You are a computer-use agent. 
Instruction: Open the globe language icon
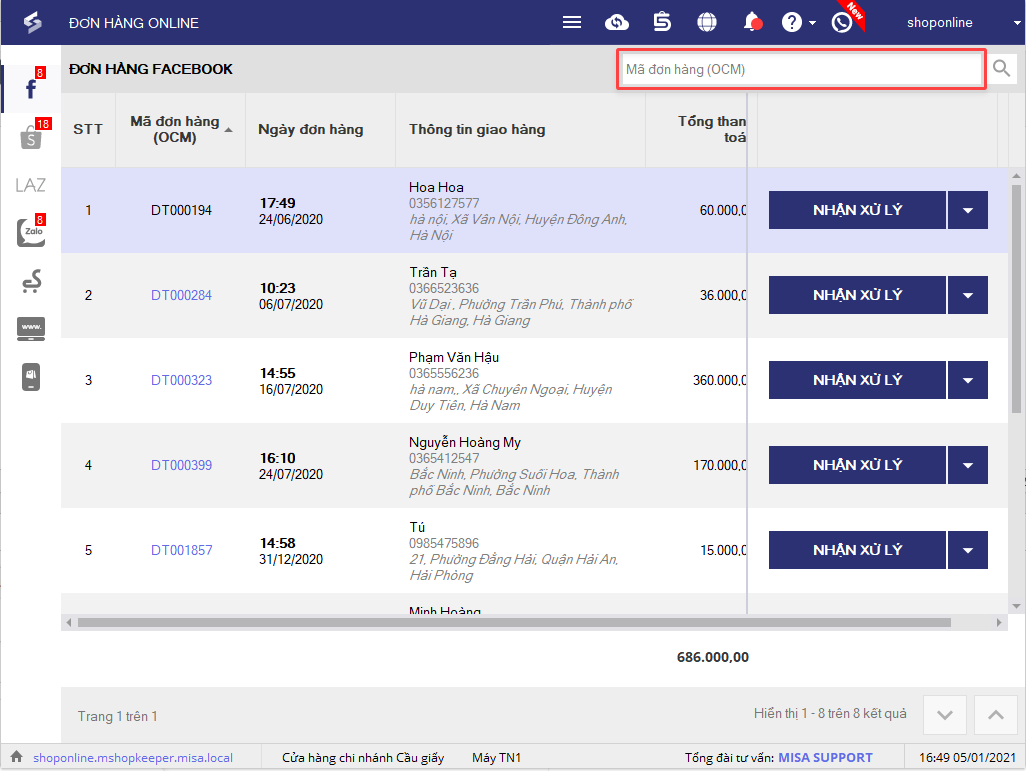(x=708, y=22)
